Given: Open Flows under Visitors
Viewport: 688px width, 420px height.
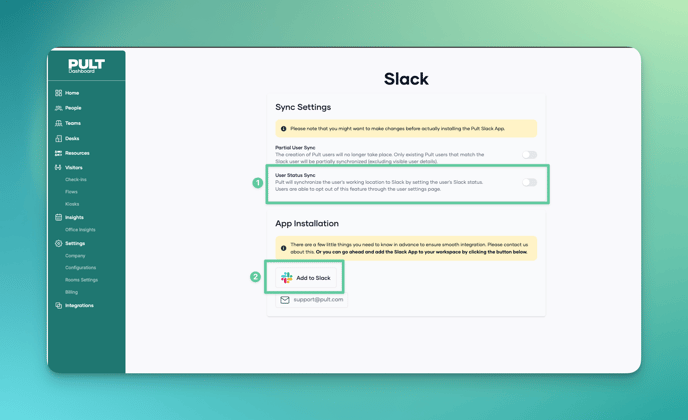Looking at the screenshot, I should pos(72,192).
